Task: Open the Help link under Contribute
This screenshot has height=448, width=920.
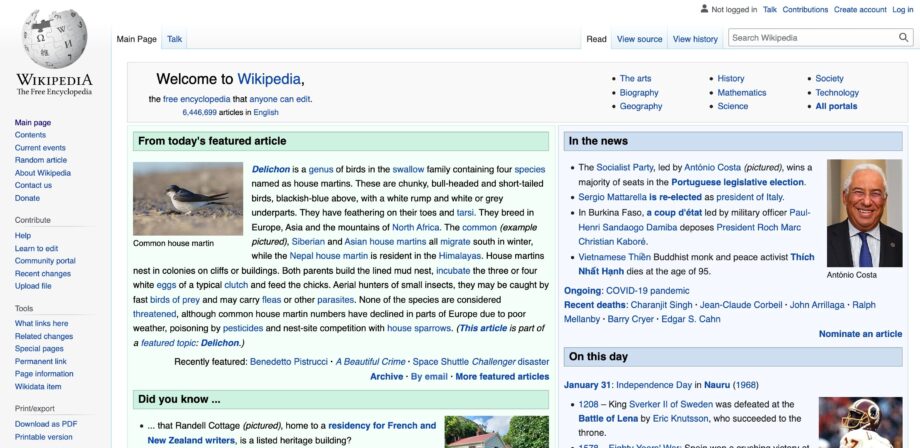Action: coord(23,236)
